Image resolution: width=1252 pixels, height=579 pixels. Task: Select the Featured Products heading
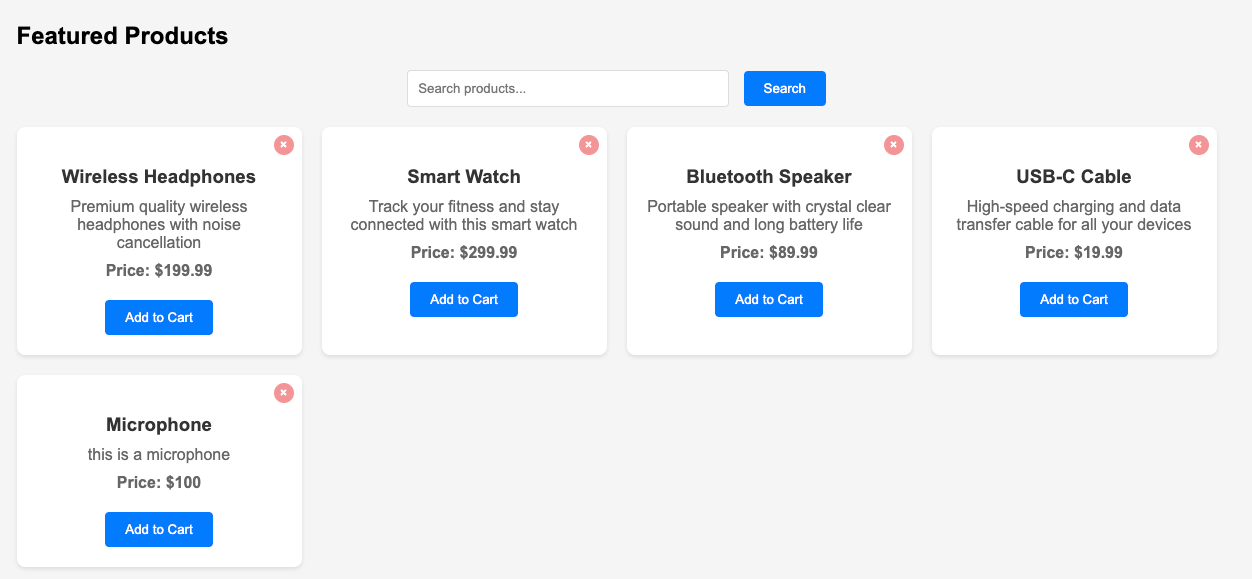[x=122, y=35]
